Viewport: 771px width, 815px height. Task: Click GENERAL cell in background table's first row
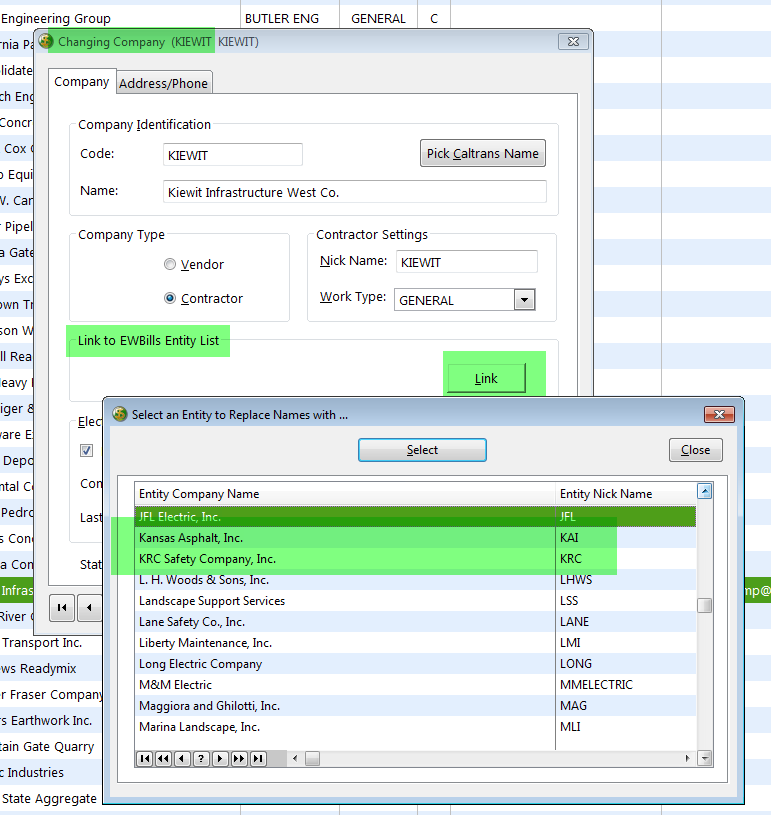click(x=378, y=19)
